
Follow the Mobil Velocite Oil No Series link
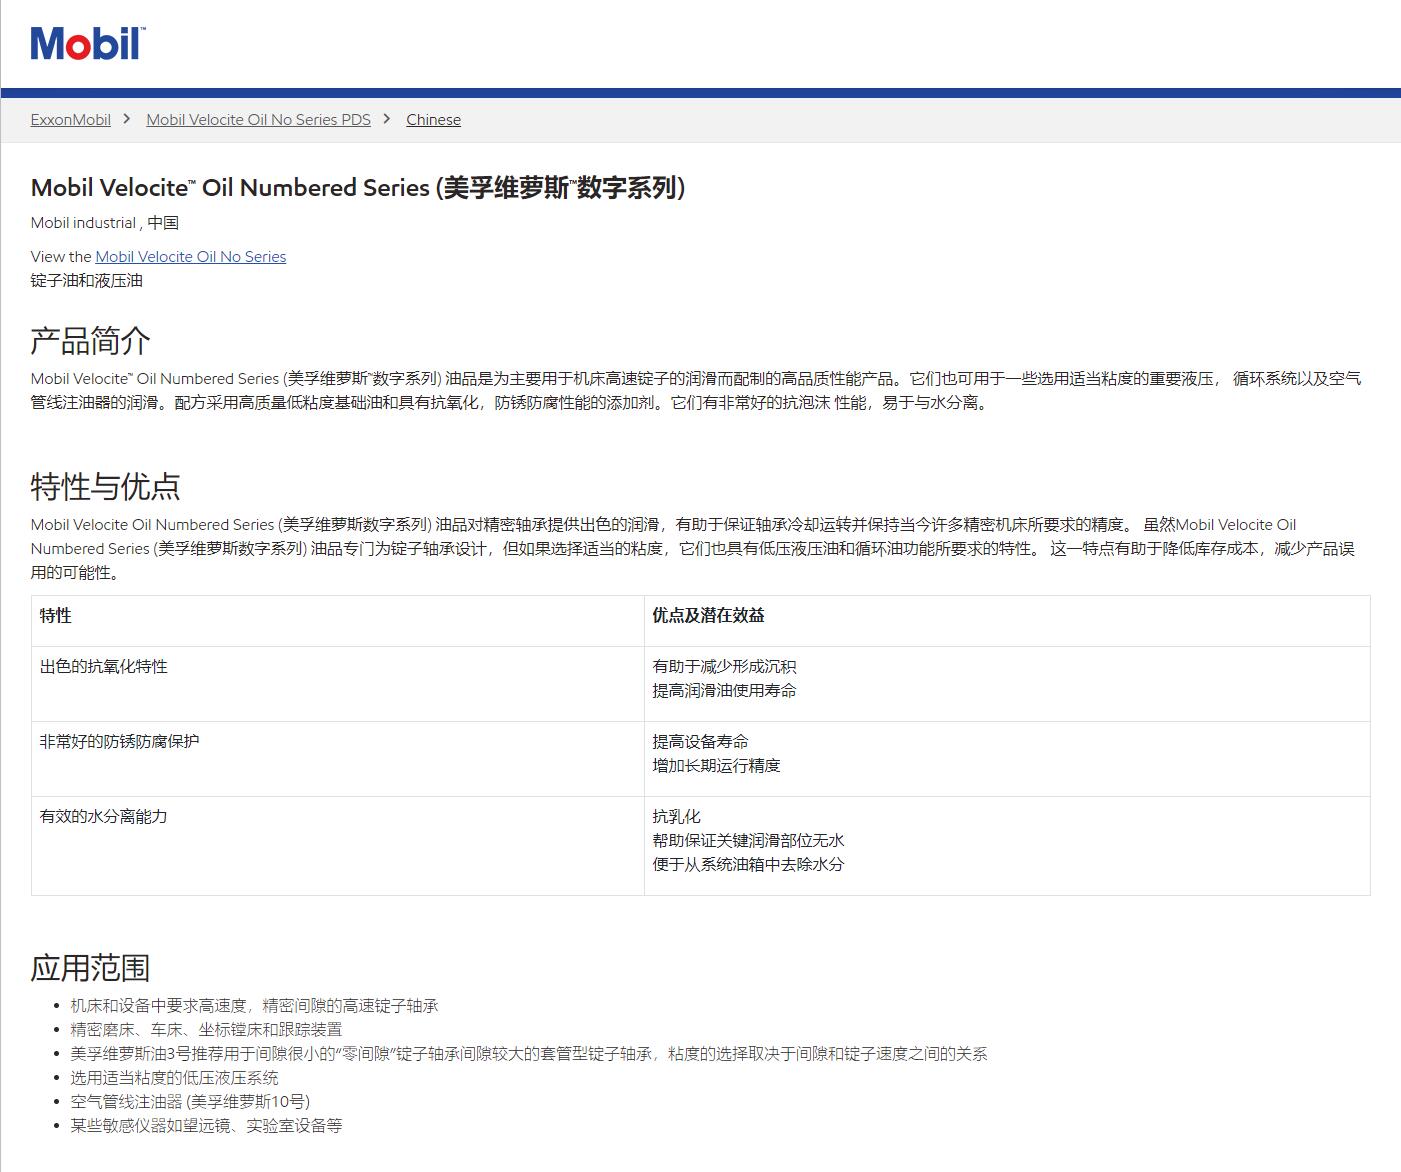(191, 257)
